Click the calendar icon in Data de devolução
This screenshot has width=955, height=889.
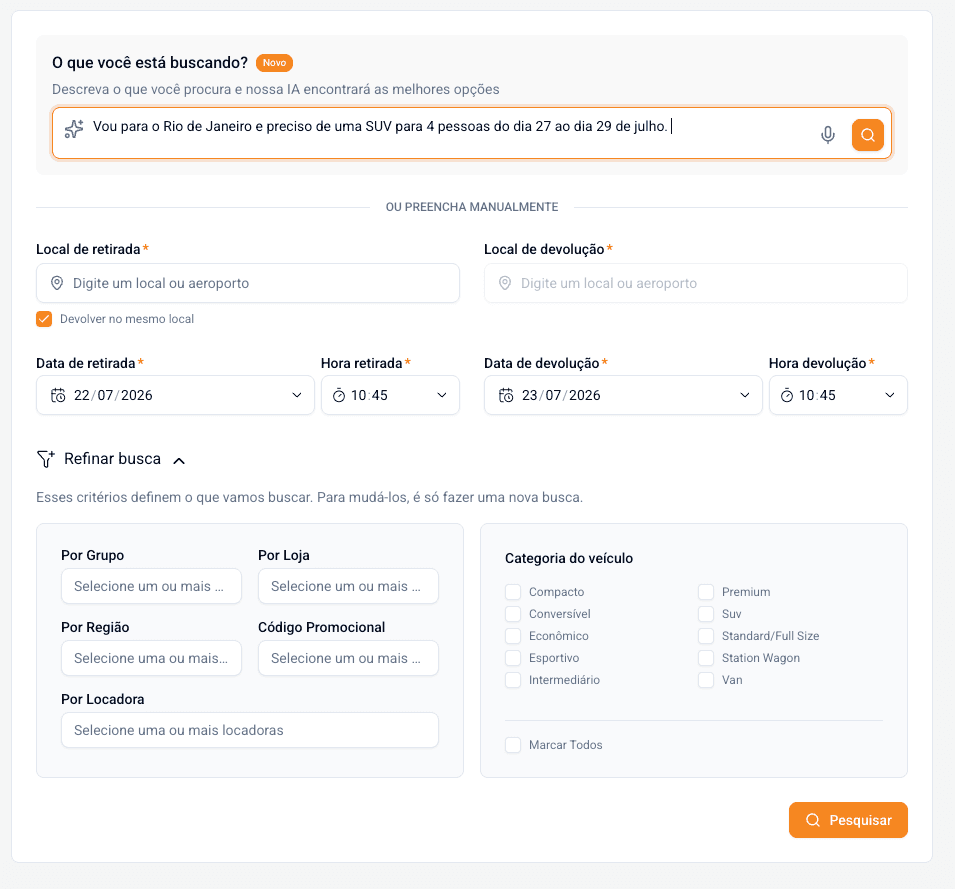[506, 395]
